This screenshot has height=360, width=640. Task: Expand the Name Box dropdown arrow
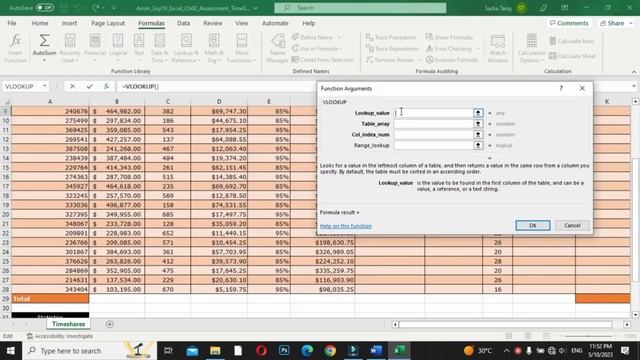44,86
